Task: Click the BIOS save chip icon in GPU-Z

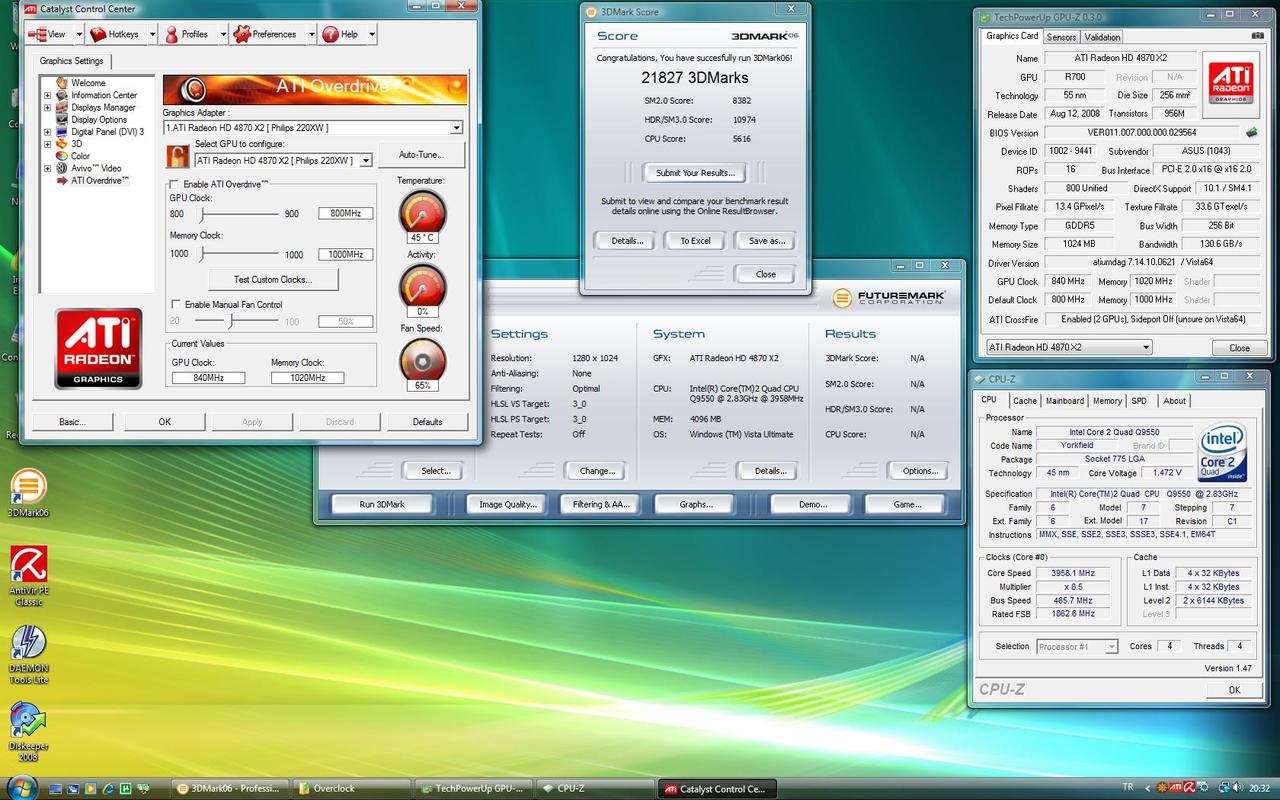Action: coord(1251,132)
